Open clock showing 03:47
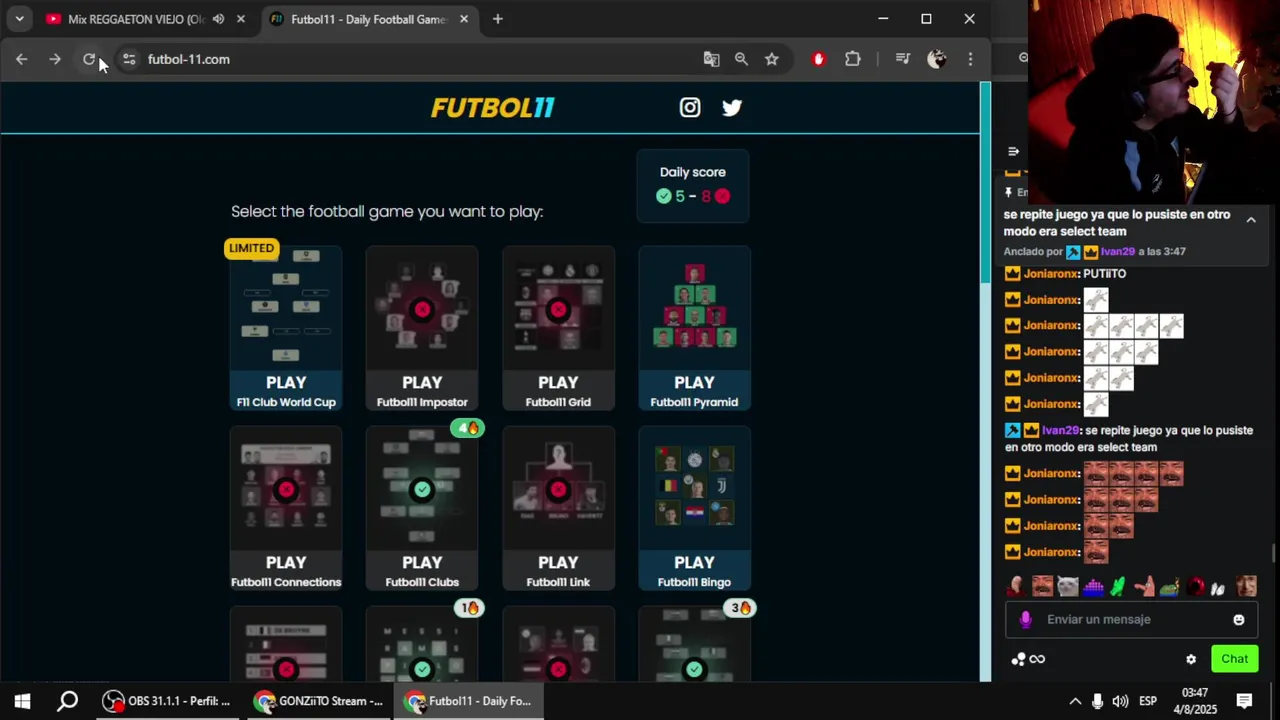 pos(1194,701)
